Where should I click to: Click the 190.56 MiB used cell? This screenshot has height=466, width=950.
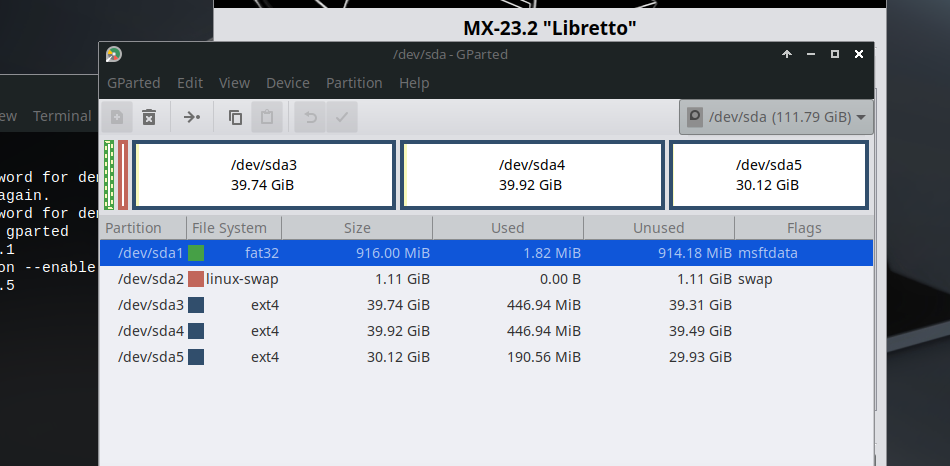point(544,357)
